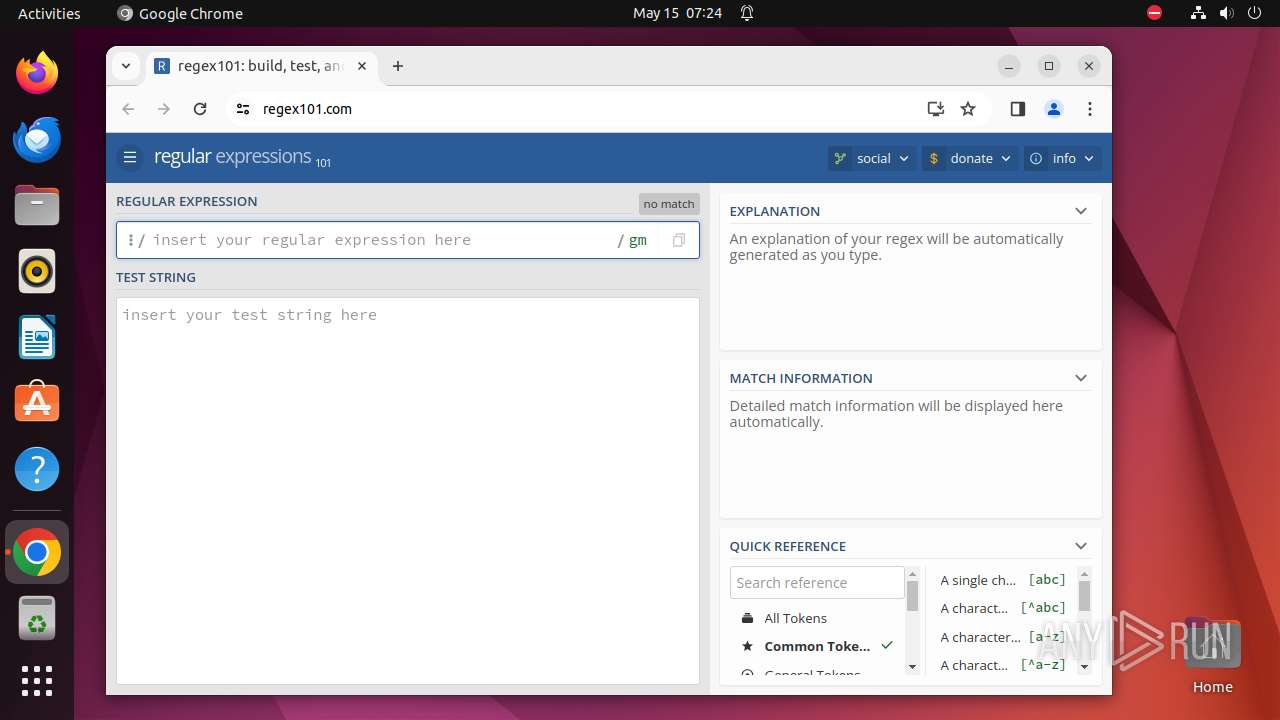Select the [a-z] character range reference
Image resolution: width=1280 pixels, height=720 pixels.
(1003, 637)
